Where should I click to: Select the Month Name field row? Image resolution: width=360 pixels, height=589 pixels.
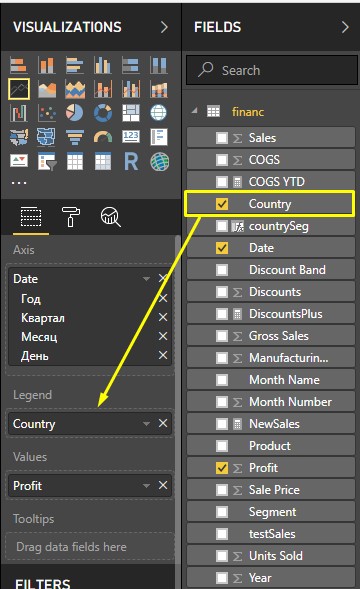271,380
